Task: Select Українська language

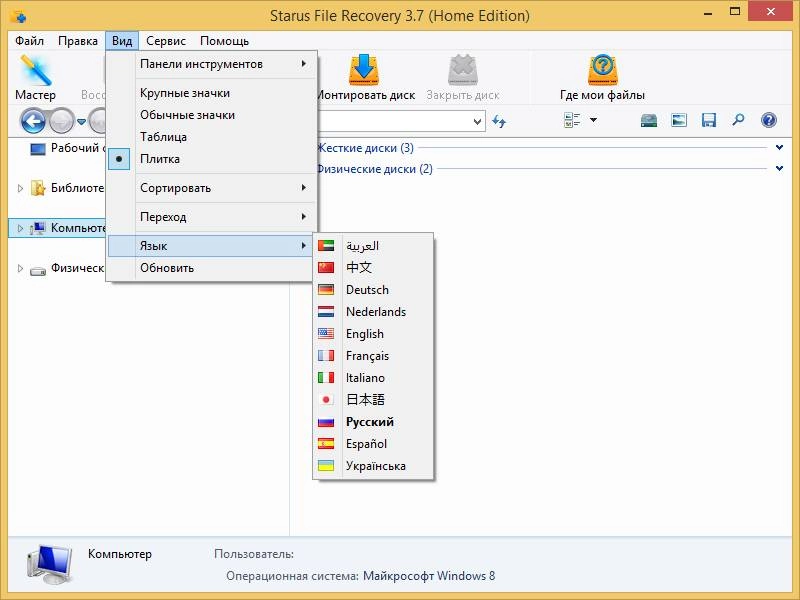Action: [x=373, y=466]
